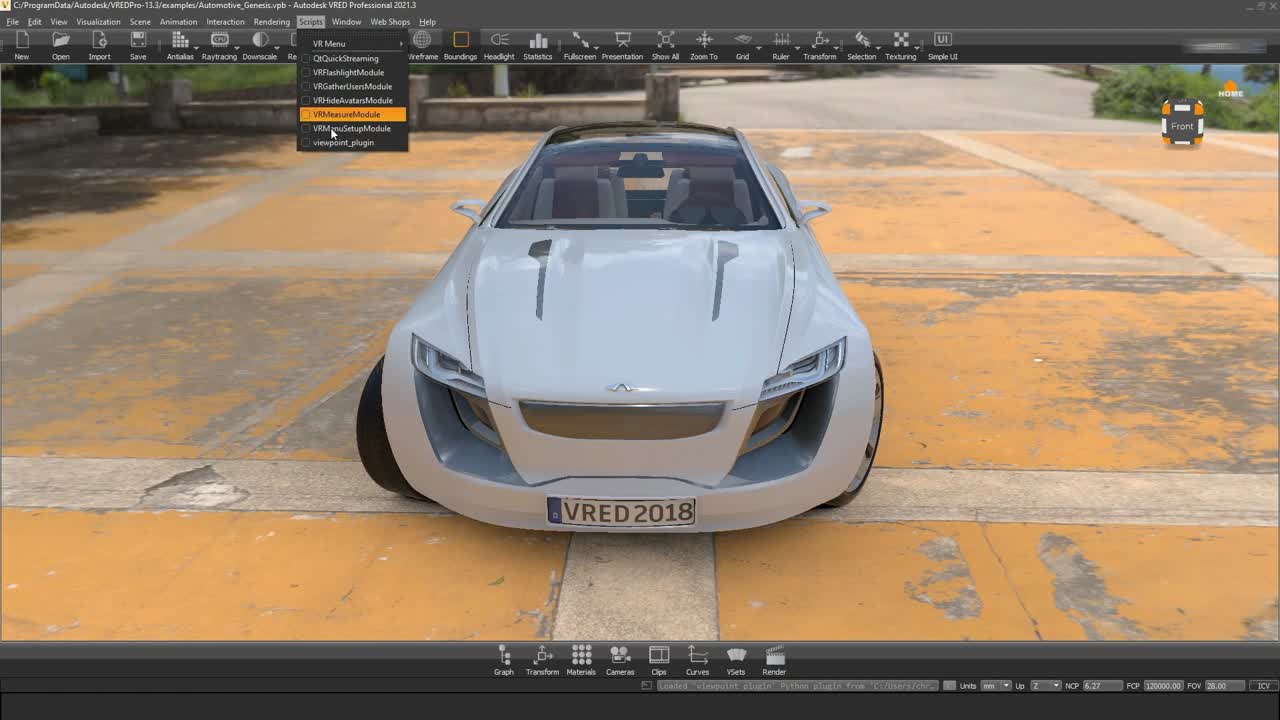The image size is (1280, 720).
Task: Start Presentation mode
Action: pos(622,45)
